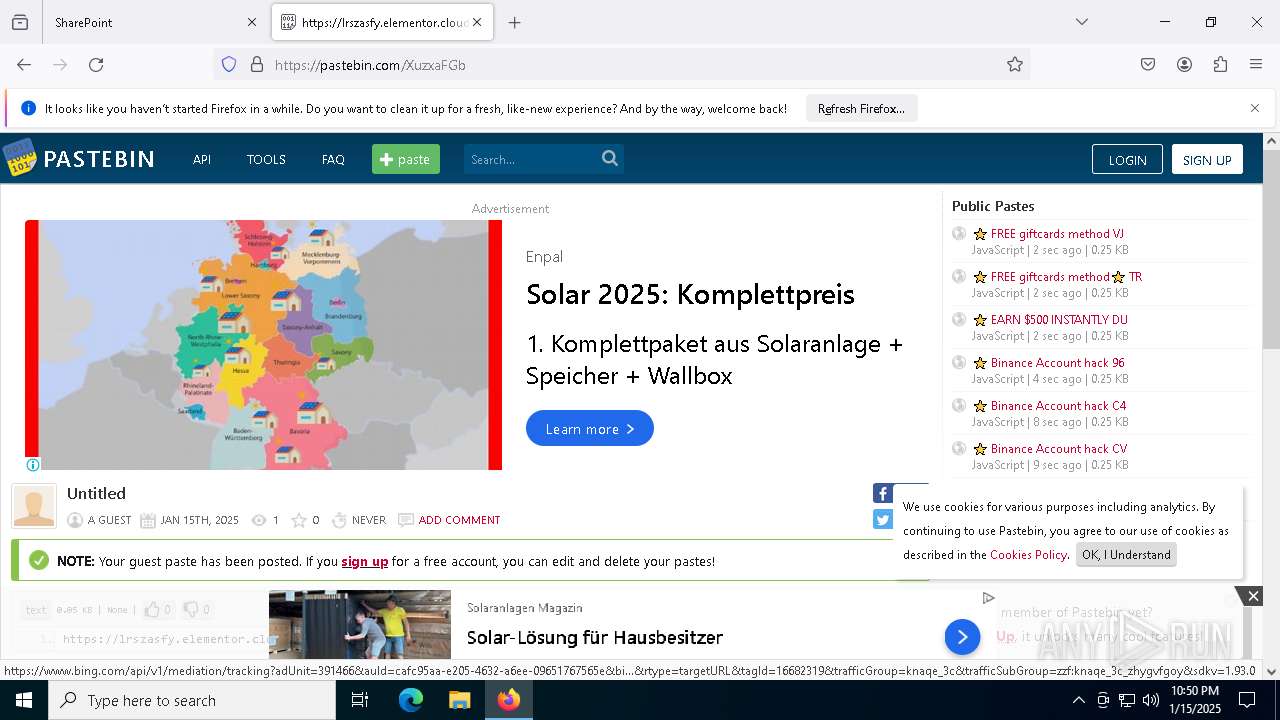This screenshot has width=1280, height=720.
Task: Click the taskbar clock 10:50 PM
Action: point(1194,700)
